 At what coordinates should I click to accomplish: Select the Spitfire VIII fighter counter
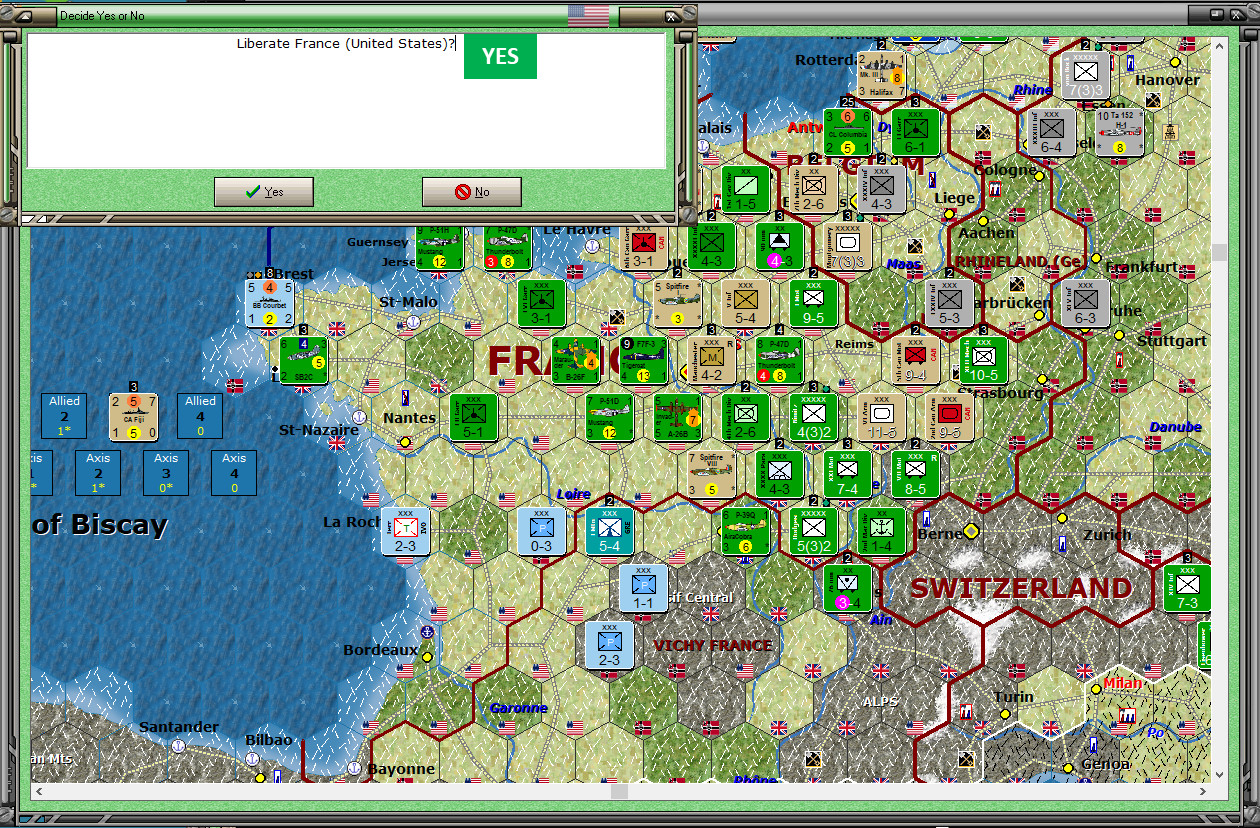point(711,474)
